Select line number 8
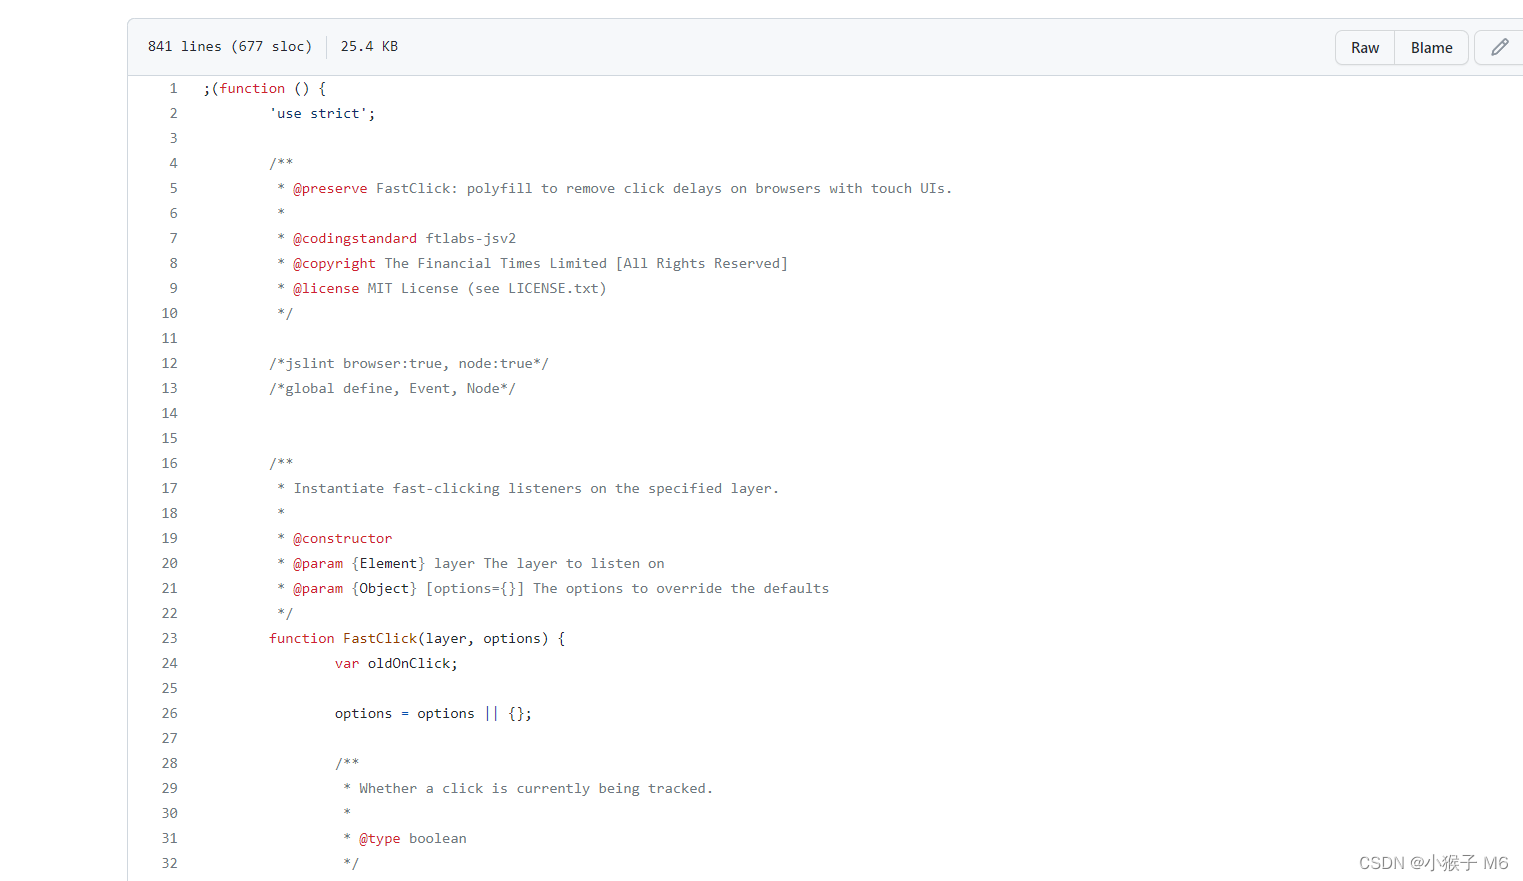1523x881 pixels. pyautogui.click(x=173, y=263)
